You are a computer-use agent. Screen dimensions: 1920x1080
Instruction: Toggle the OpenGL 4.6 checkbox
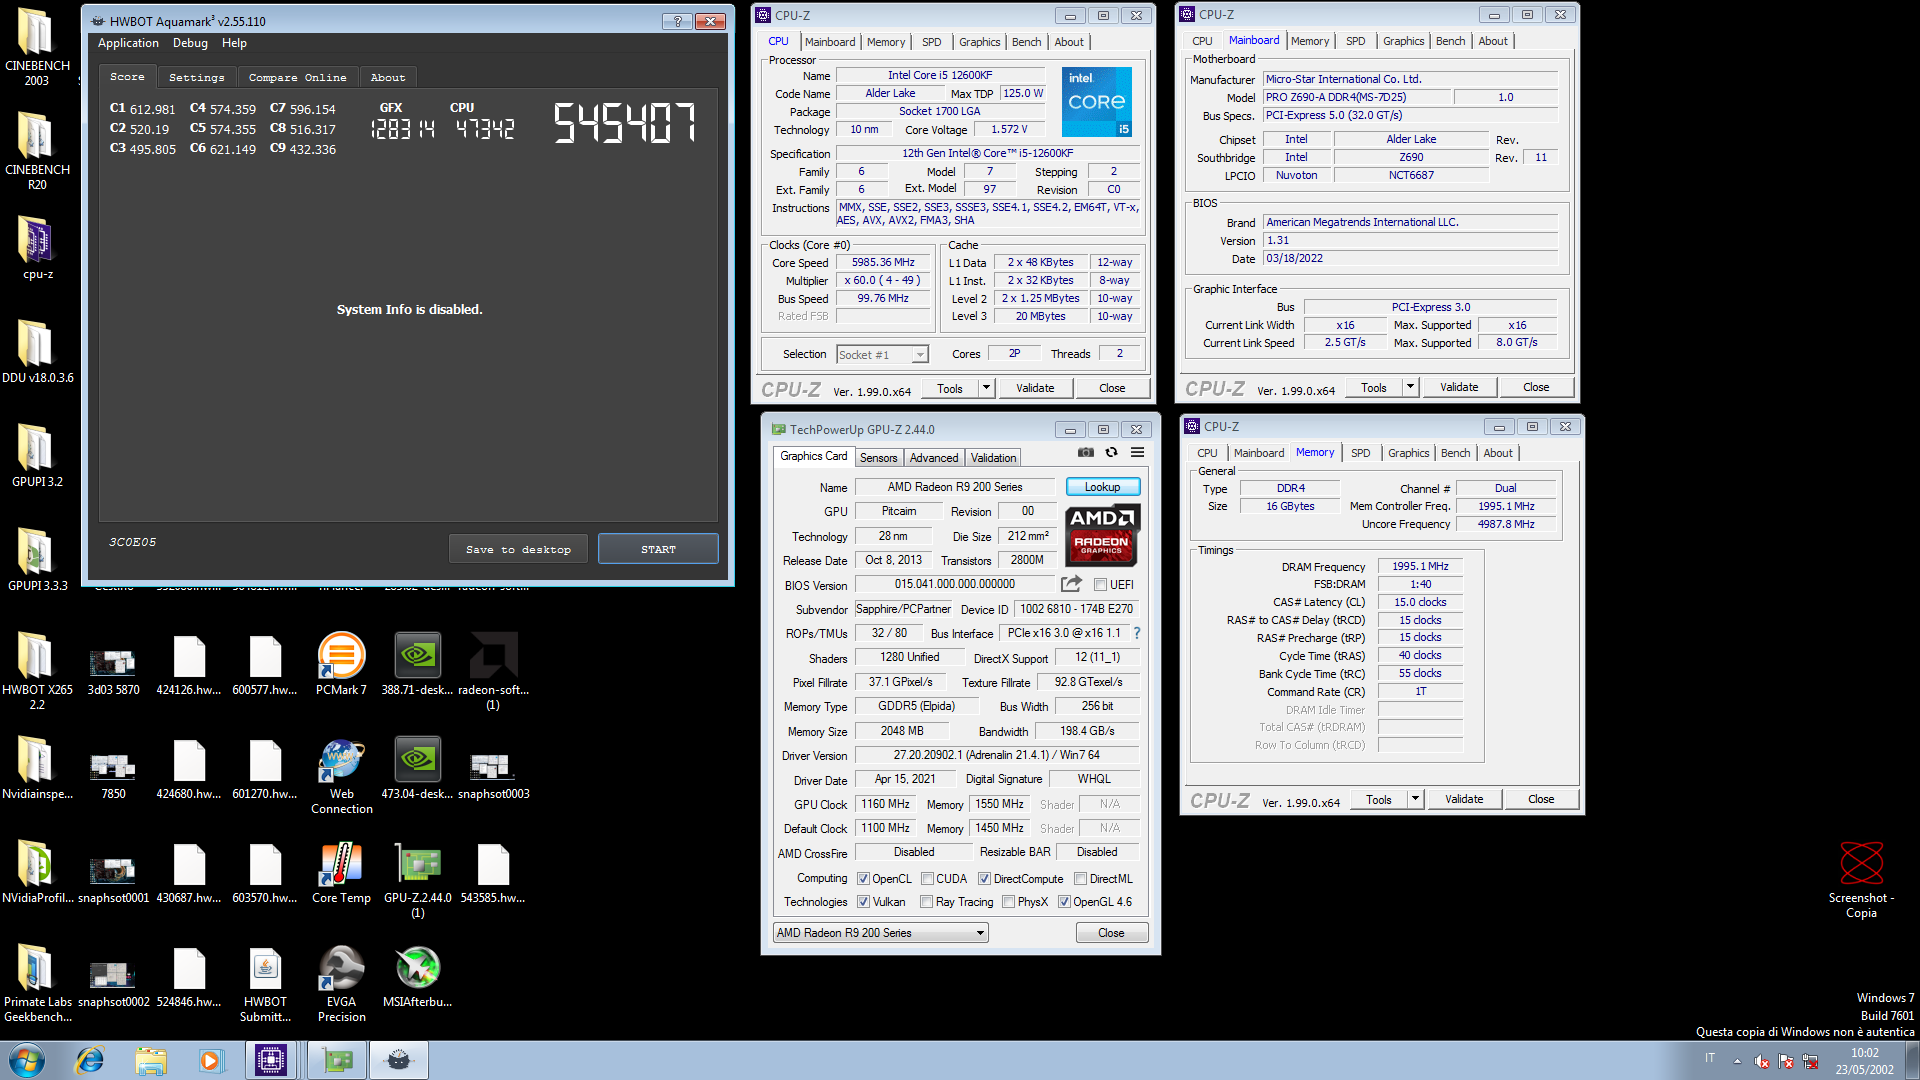tap(1064, 902)
